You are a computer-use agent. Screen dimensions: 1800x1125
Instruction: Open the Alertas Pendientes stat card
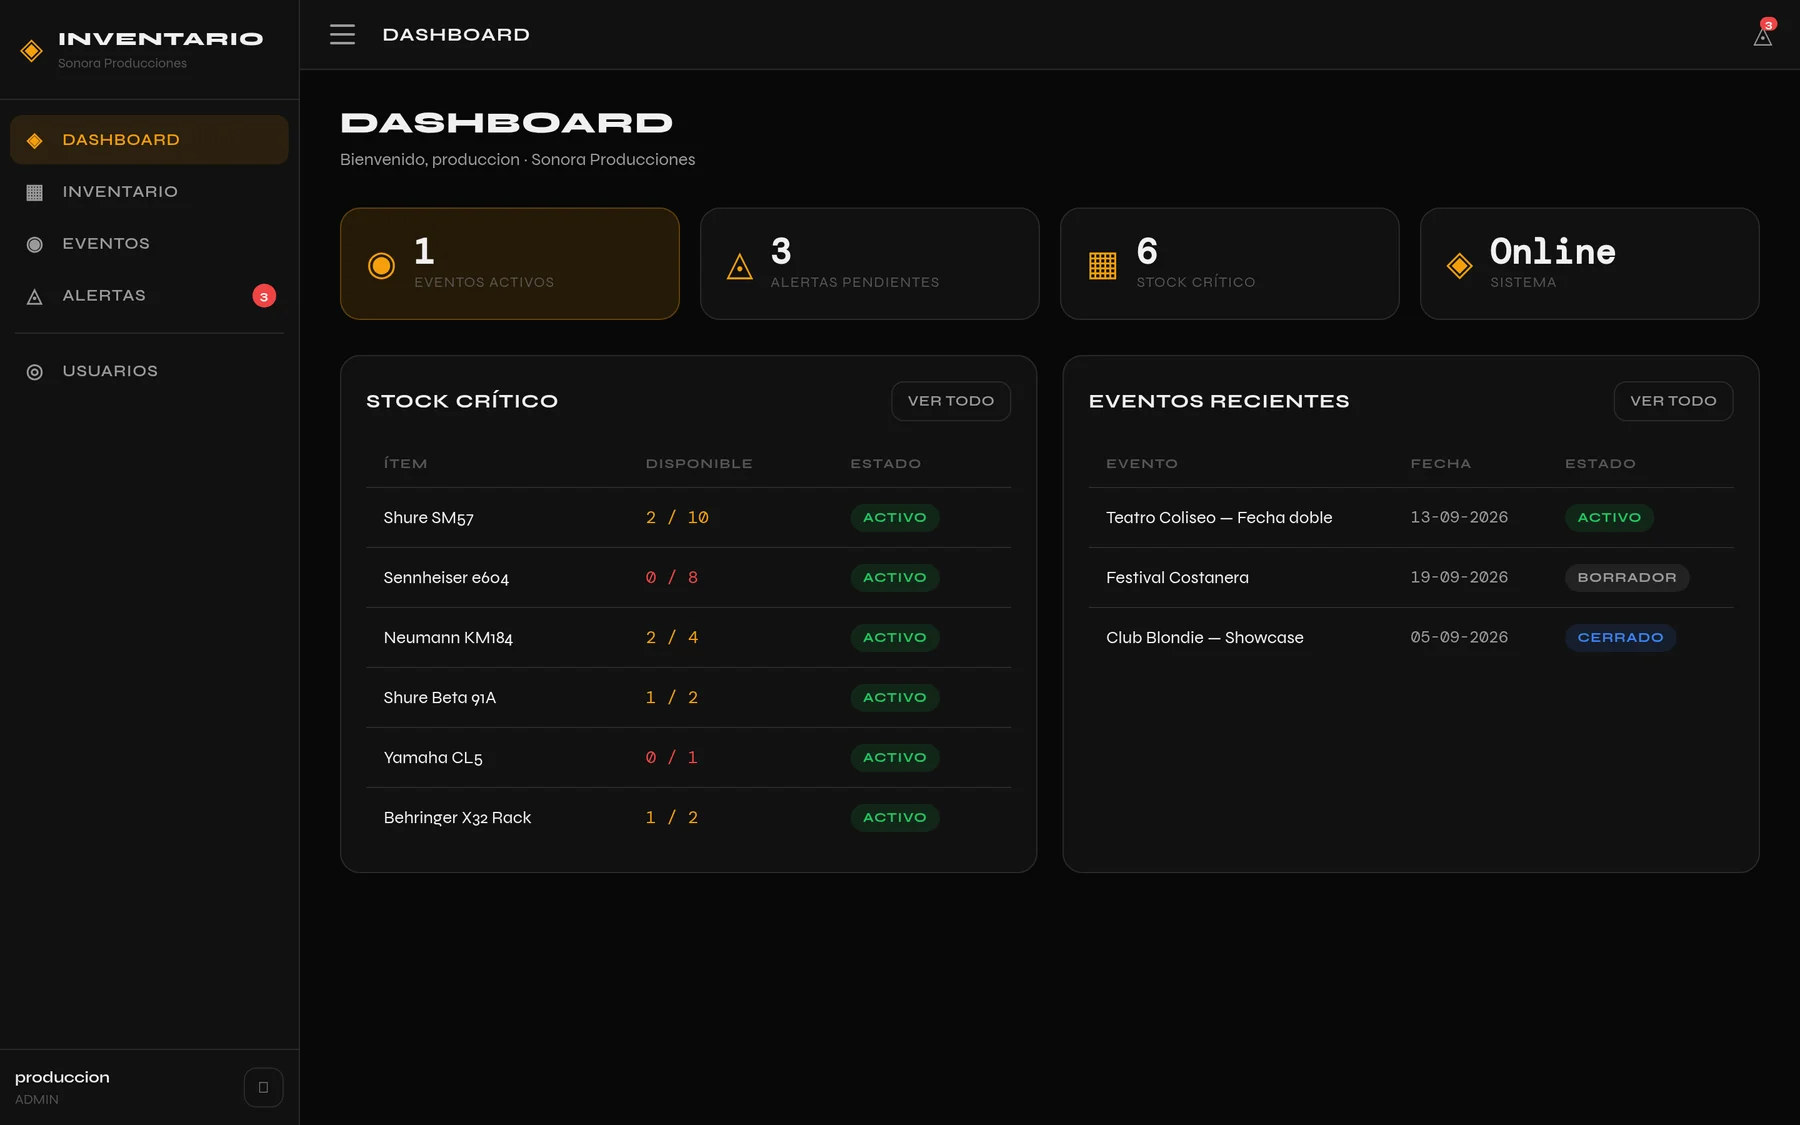point(870,264)
